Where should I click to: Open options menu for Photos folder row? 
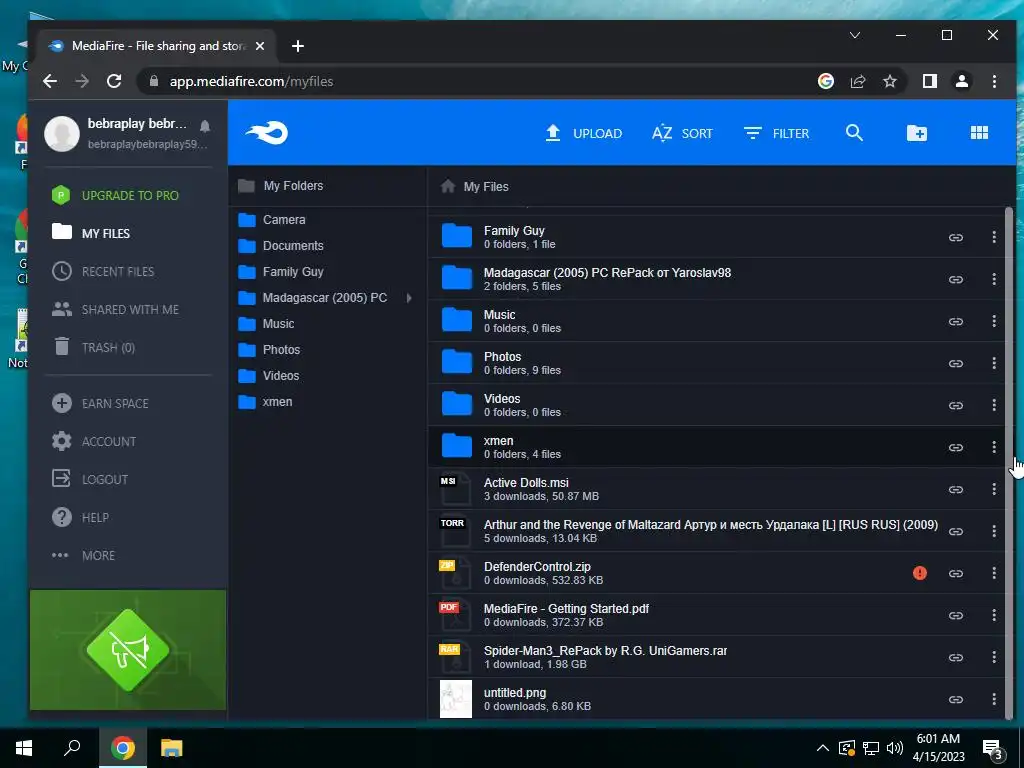(x=994, y=363)
